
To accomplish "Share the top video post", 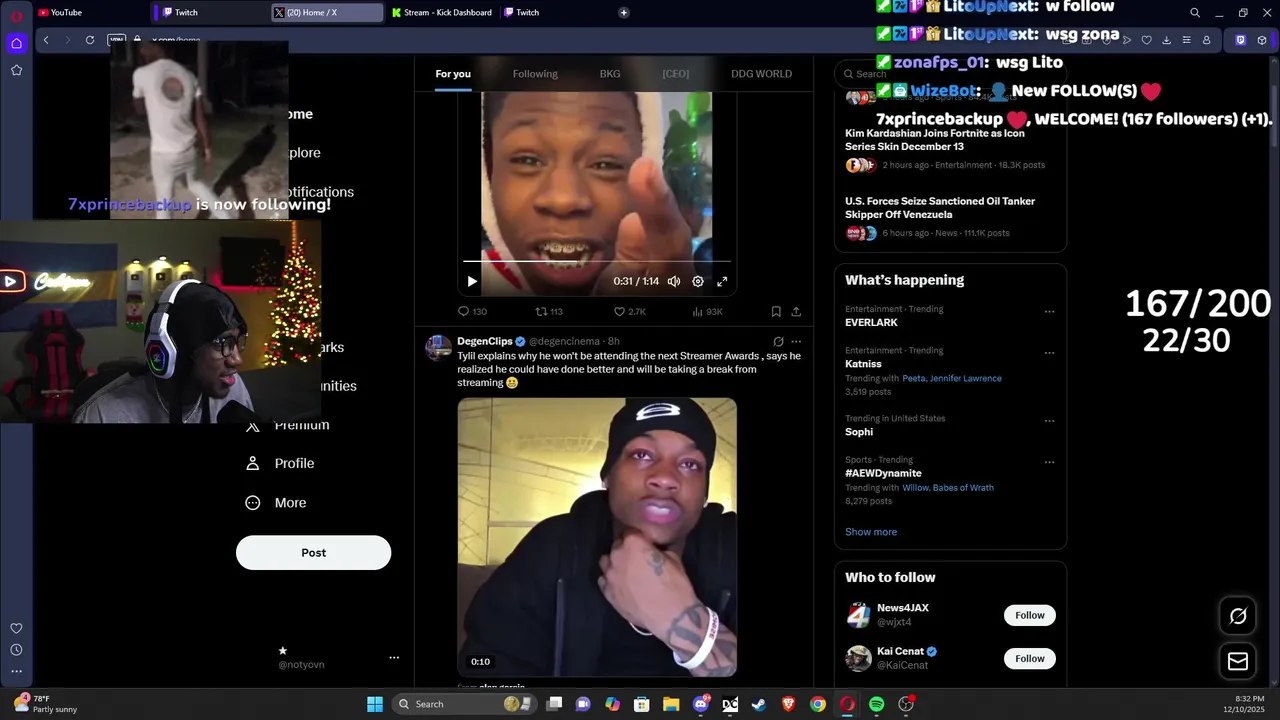I will click(x=796, y=311).
